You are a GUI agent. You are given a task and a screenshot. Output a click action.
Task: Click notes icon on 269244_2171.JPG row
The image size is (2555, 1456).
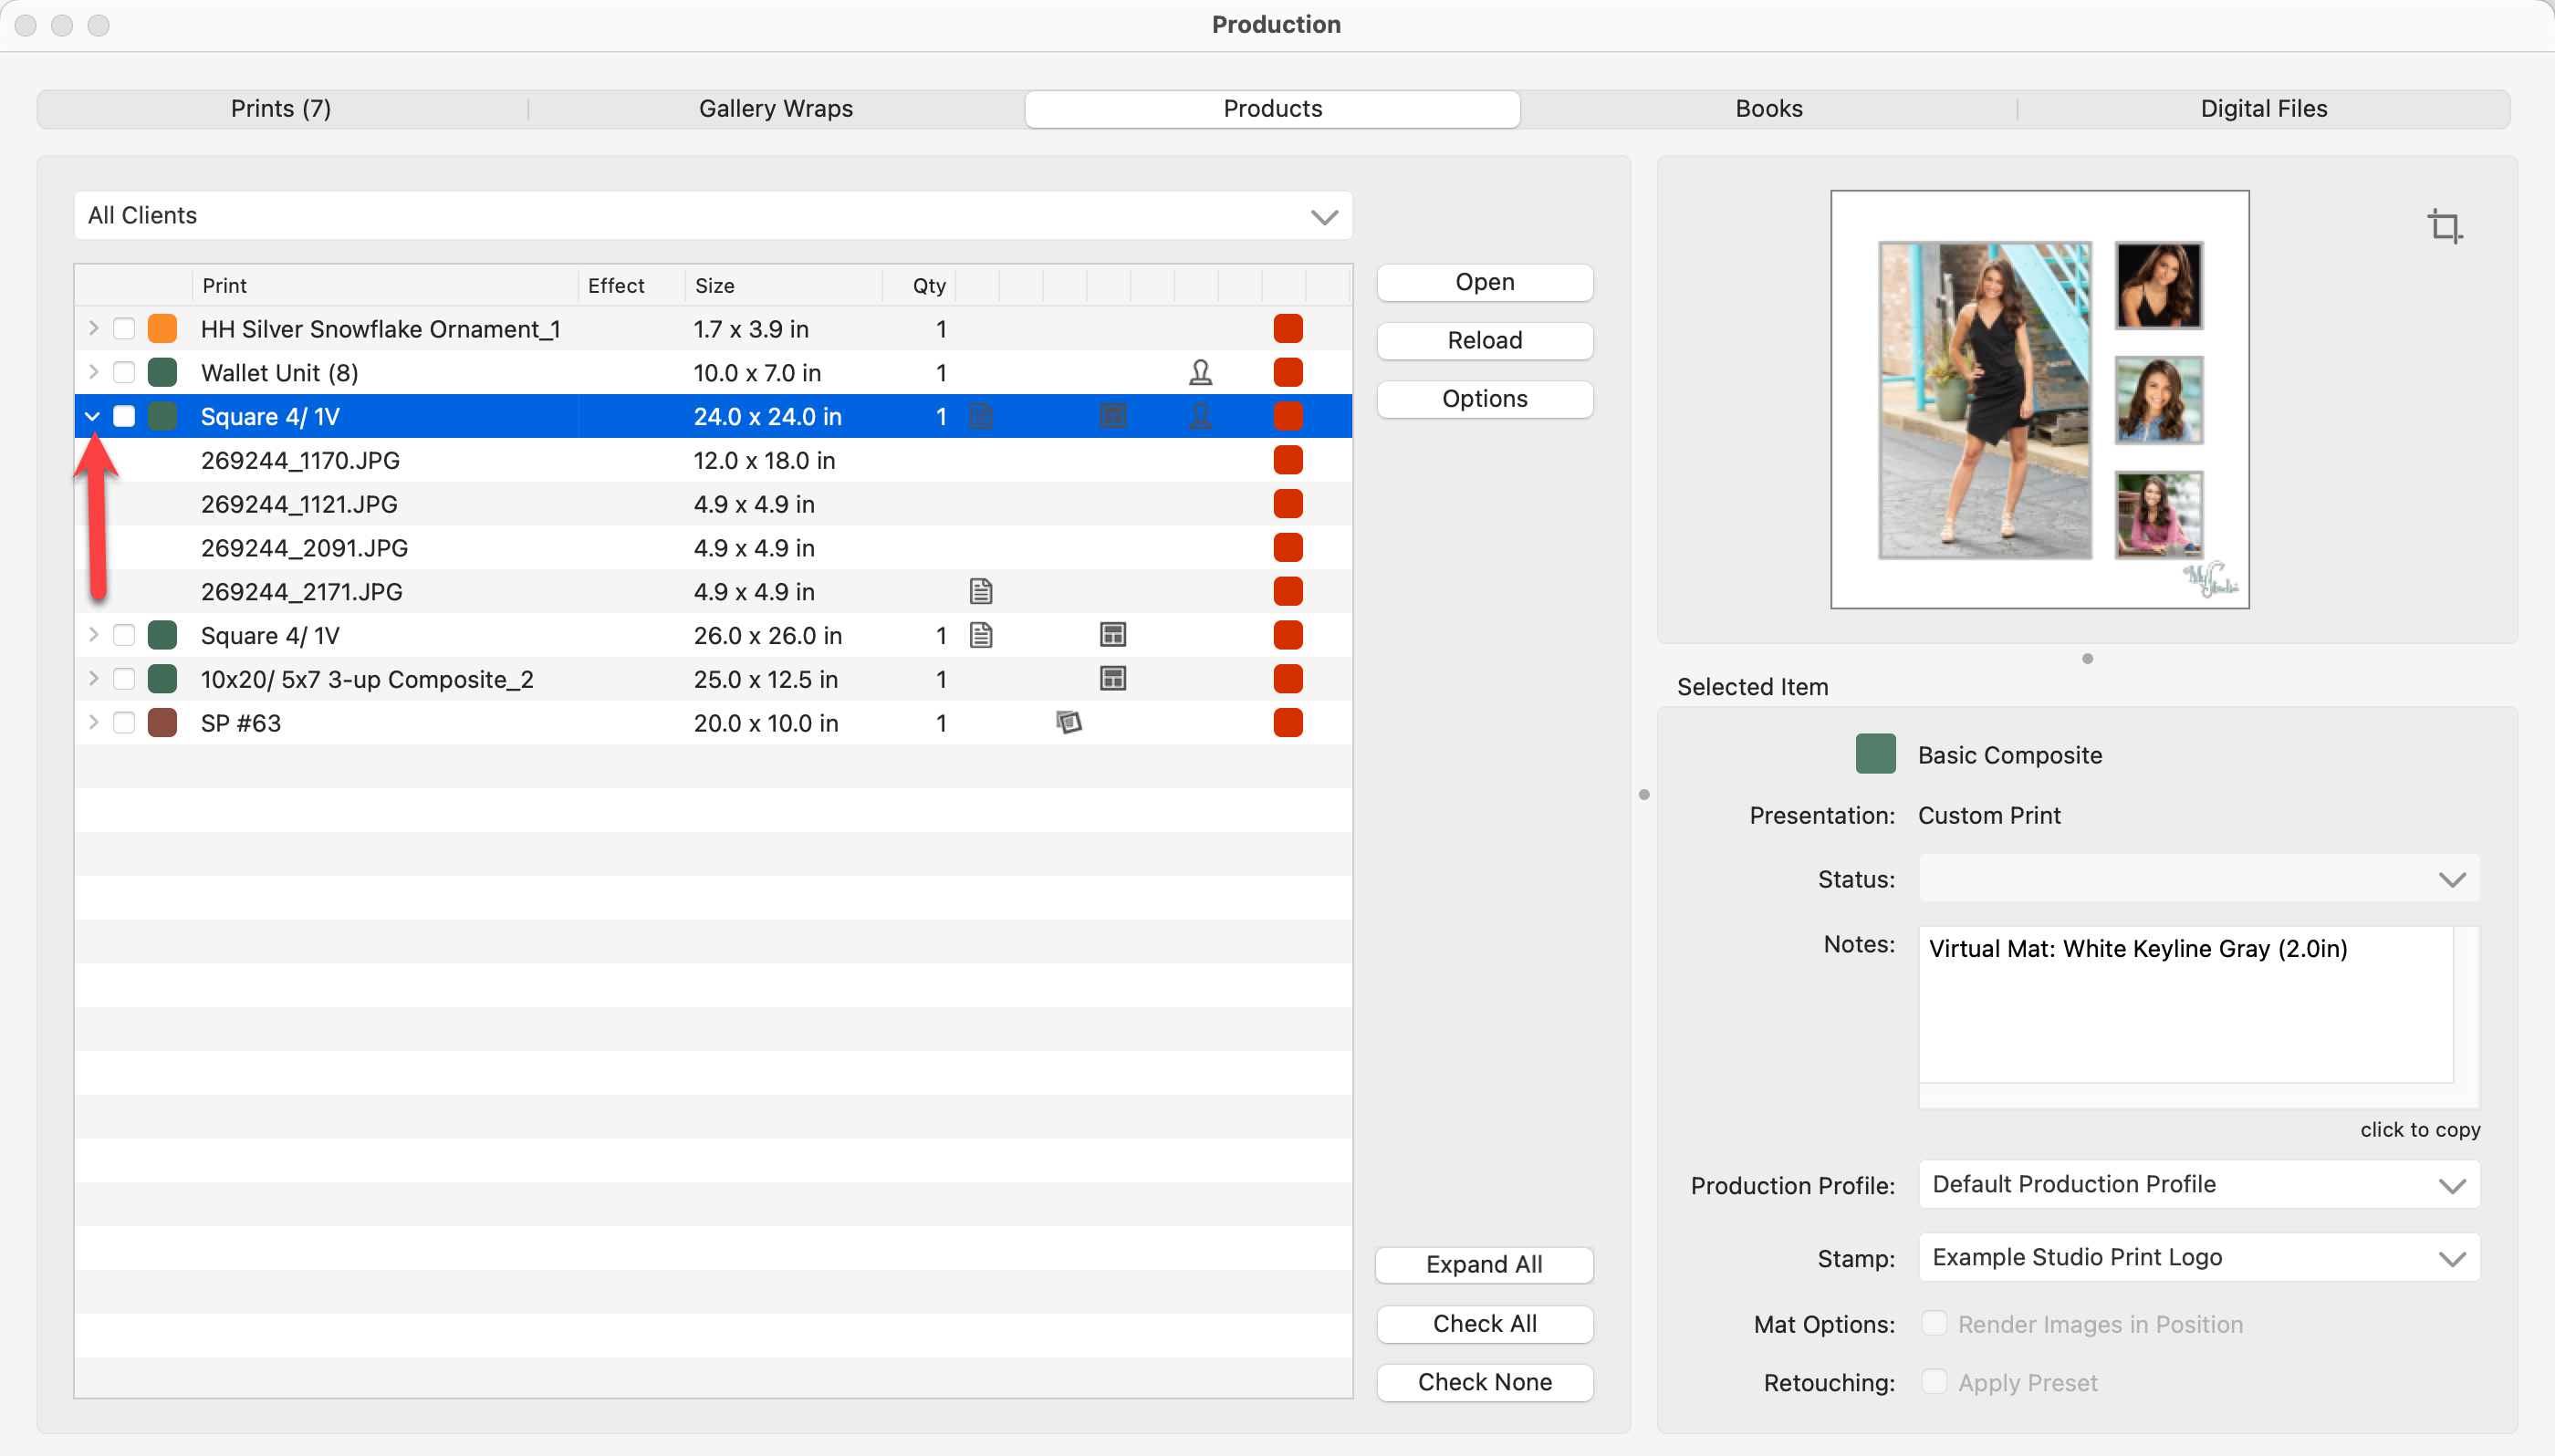(x=981, y=592)
